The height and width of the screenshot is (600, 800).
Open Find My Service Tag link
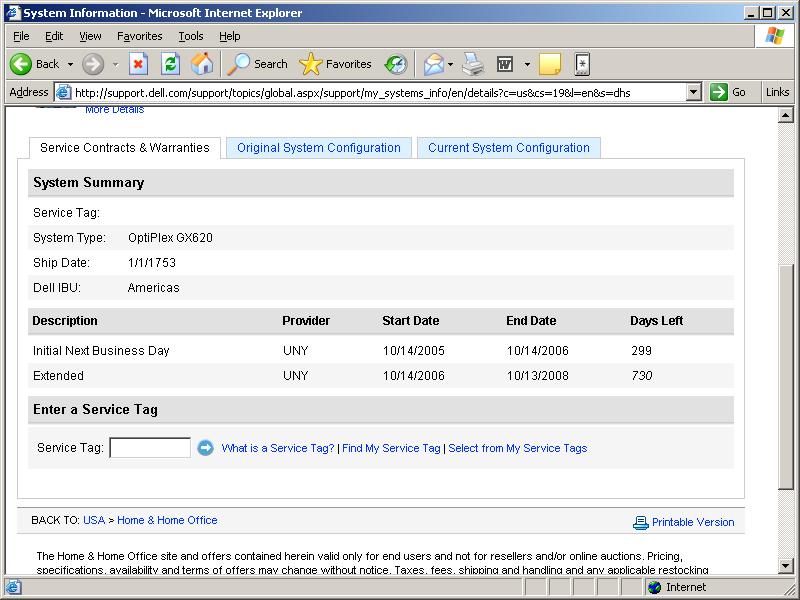391,448
